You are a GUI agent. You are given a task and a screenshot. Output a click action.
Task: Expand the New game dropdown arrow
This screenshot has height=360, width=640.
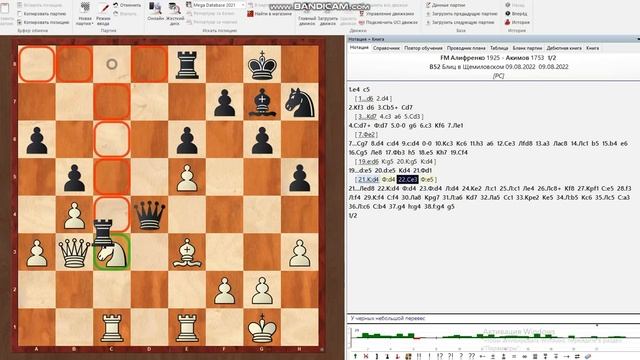coord(92,24)
